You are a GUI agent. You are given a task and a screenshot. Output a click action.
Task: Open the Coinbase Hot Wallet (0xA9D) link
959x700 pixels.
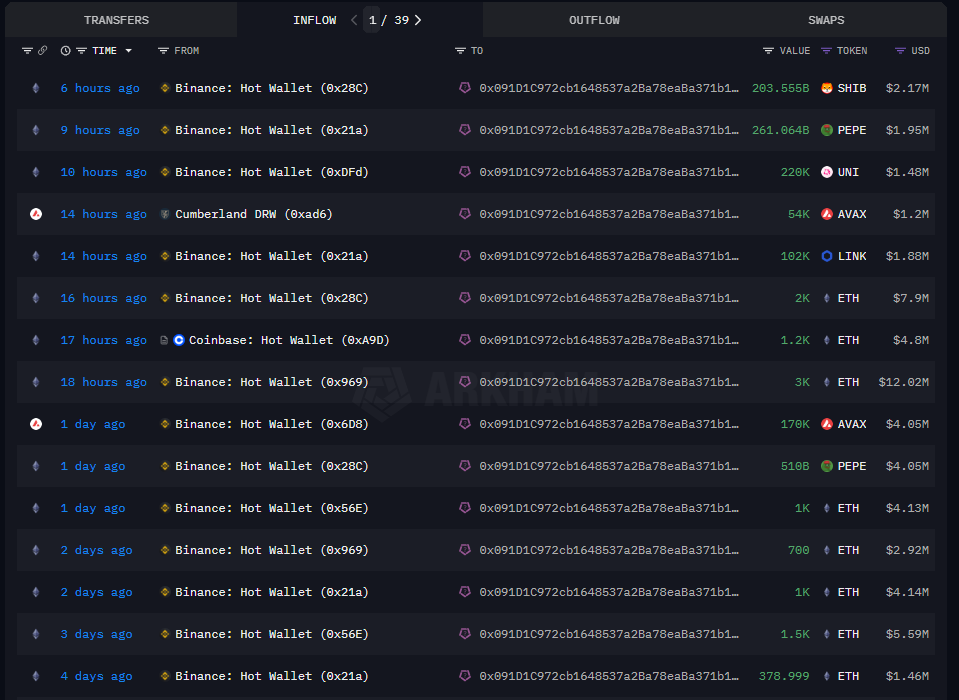point(281,340)
